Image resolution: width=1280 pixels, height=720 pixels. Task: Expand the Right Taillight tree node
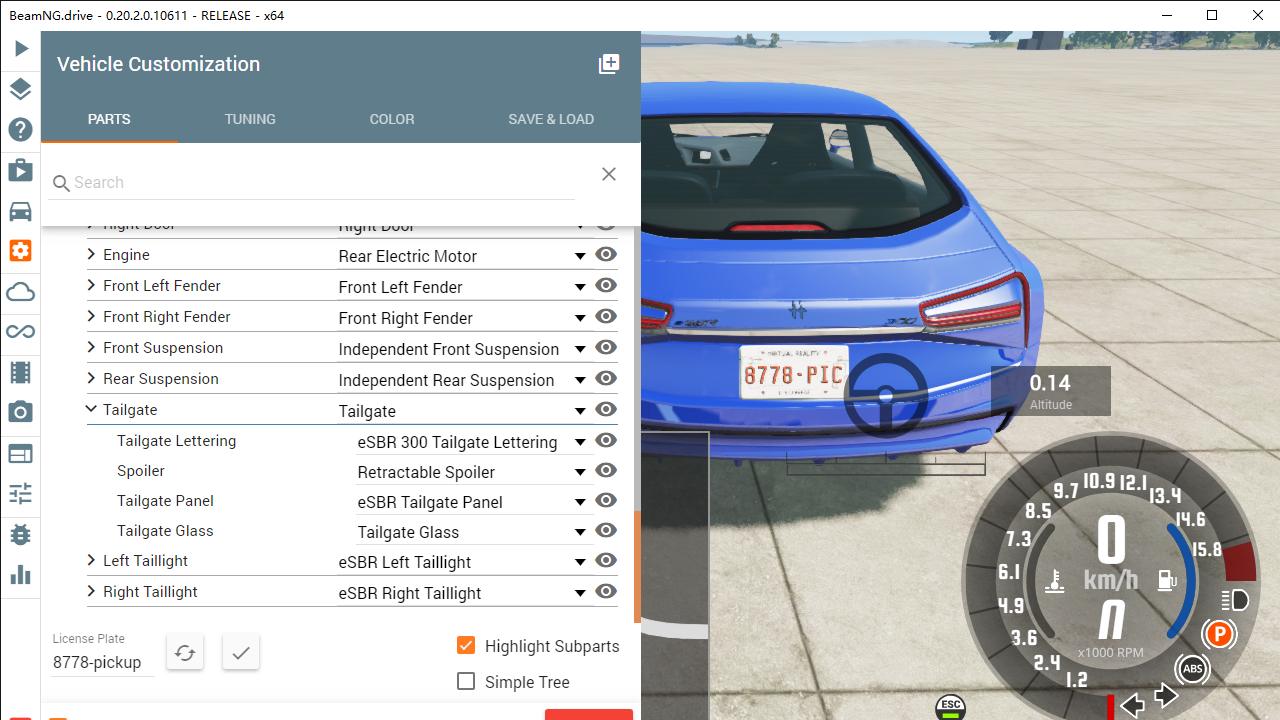pyautogui.click(x=91, y=592)
